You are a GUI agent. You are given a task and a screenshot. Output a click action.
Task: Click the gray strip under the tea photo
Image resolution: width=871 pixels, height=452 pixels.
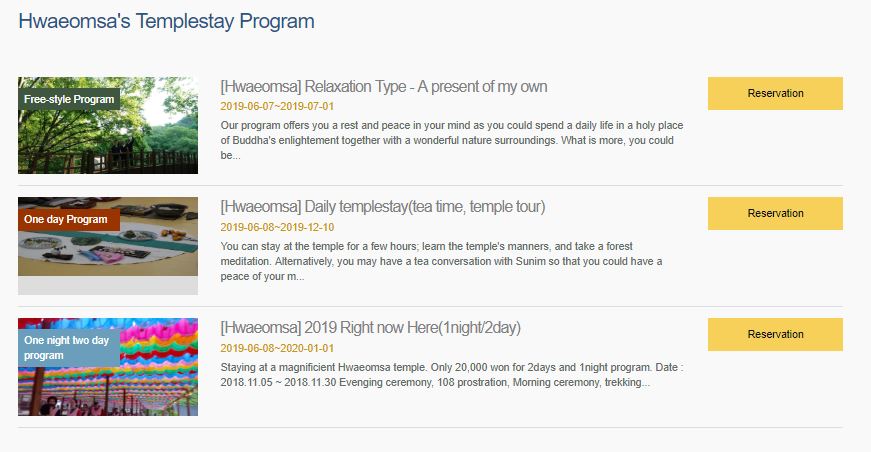pos(108,286)
